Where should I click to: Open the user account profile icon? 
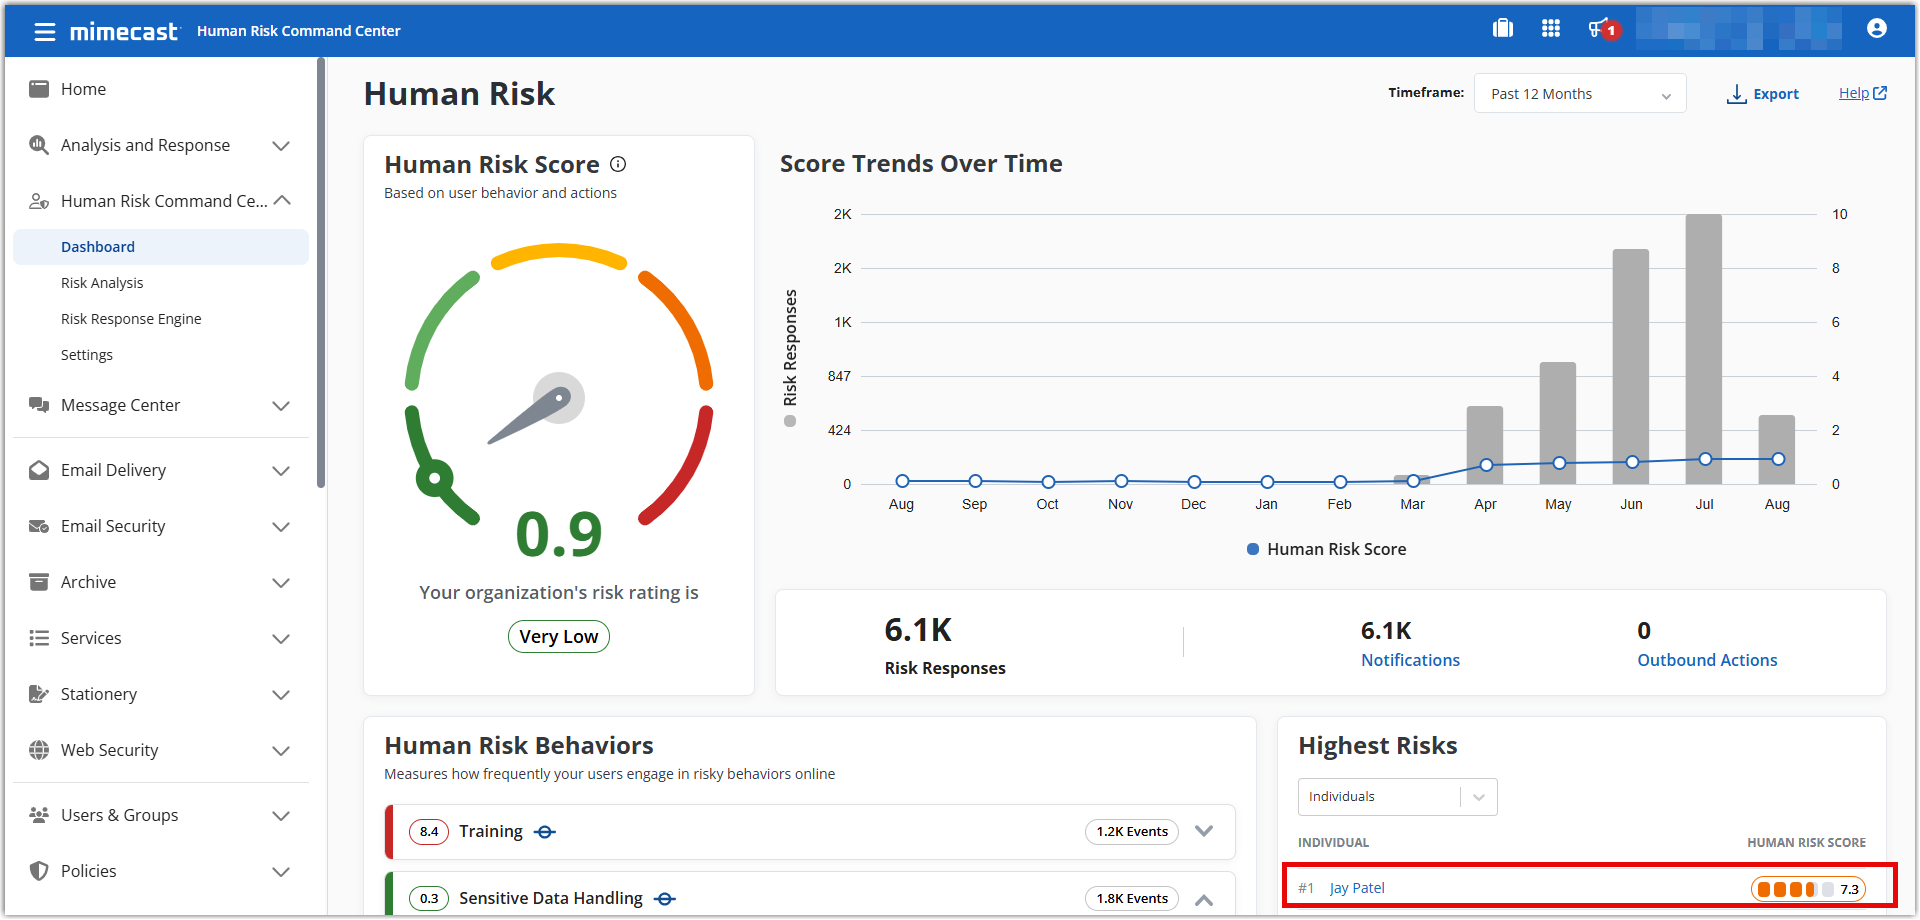point(1877,29)
